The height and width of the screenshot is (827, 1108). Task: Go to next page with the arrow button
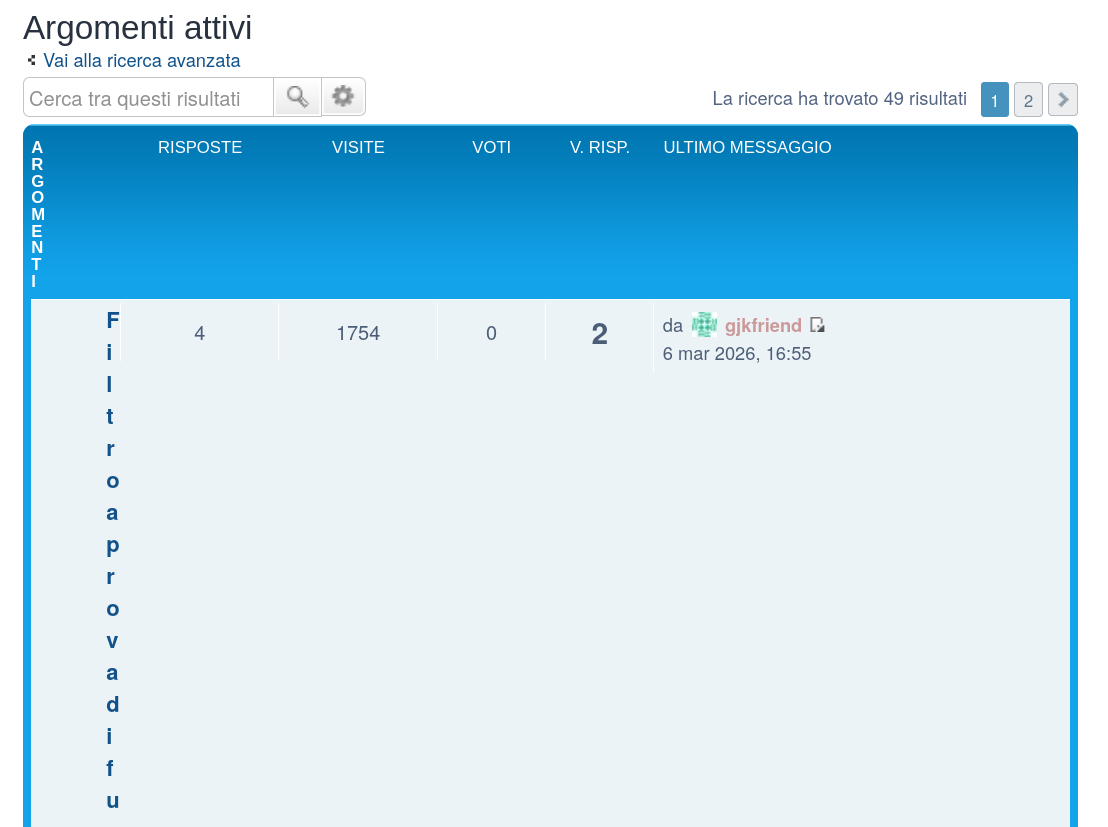(x=1062, y=100)
